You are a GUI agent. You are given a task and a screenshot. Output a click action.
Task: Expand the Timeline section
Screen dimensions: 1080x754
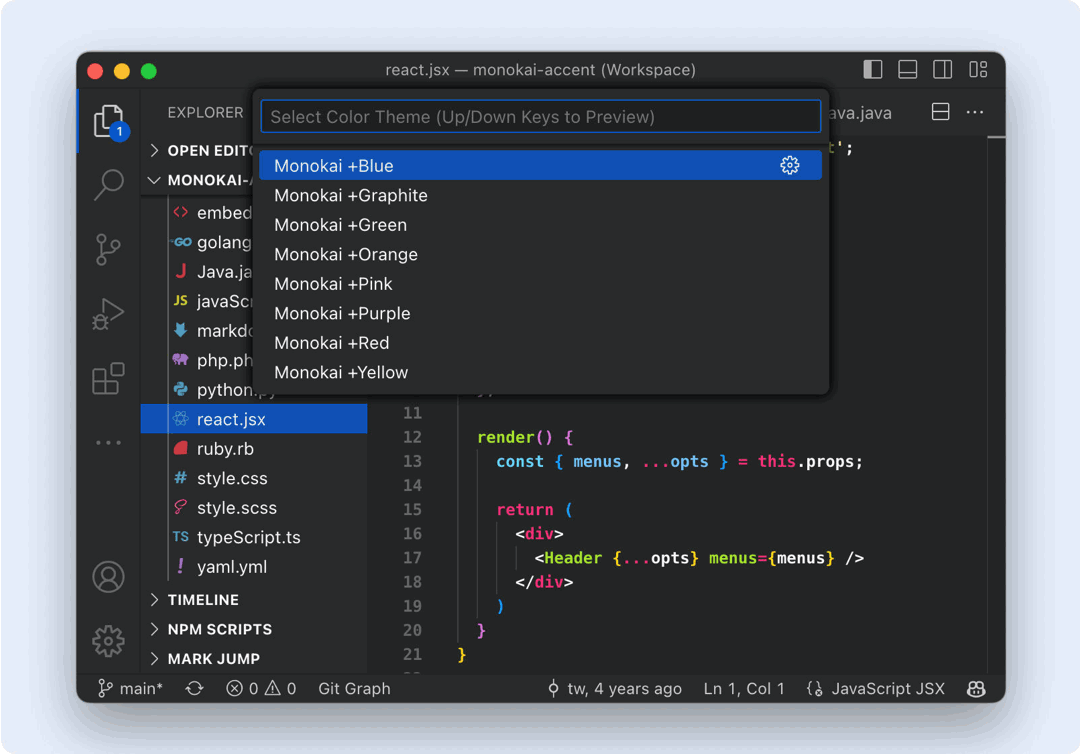point(254,600)
